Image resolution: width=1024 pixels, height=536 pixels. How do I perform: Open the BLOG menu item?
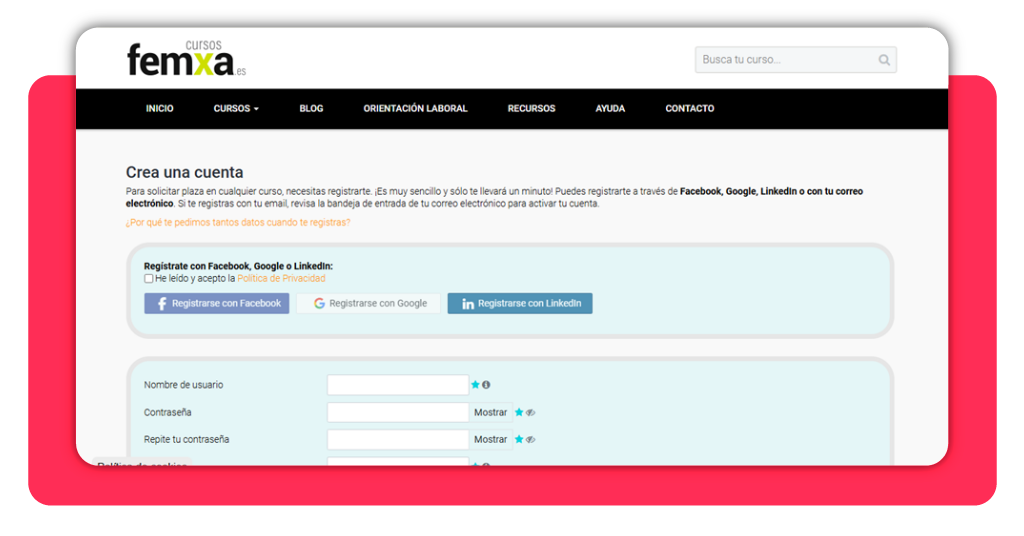312,108
